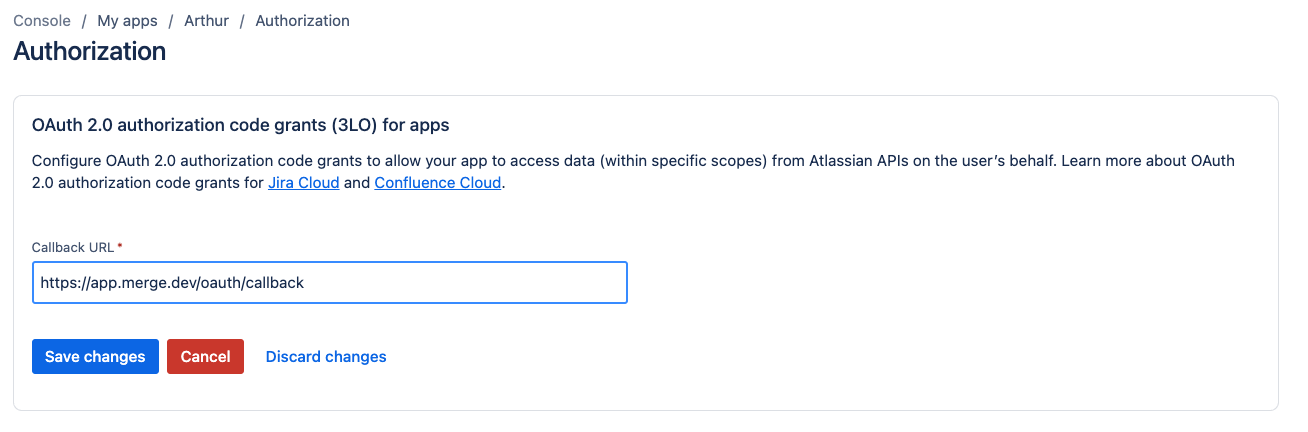Click the OAuth 2.0 authorization code grants title
Screen dimensions: 1308x432
(240, 126)
